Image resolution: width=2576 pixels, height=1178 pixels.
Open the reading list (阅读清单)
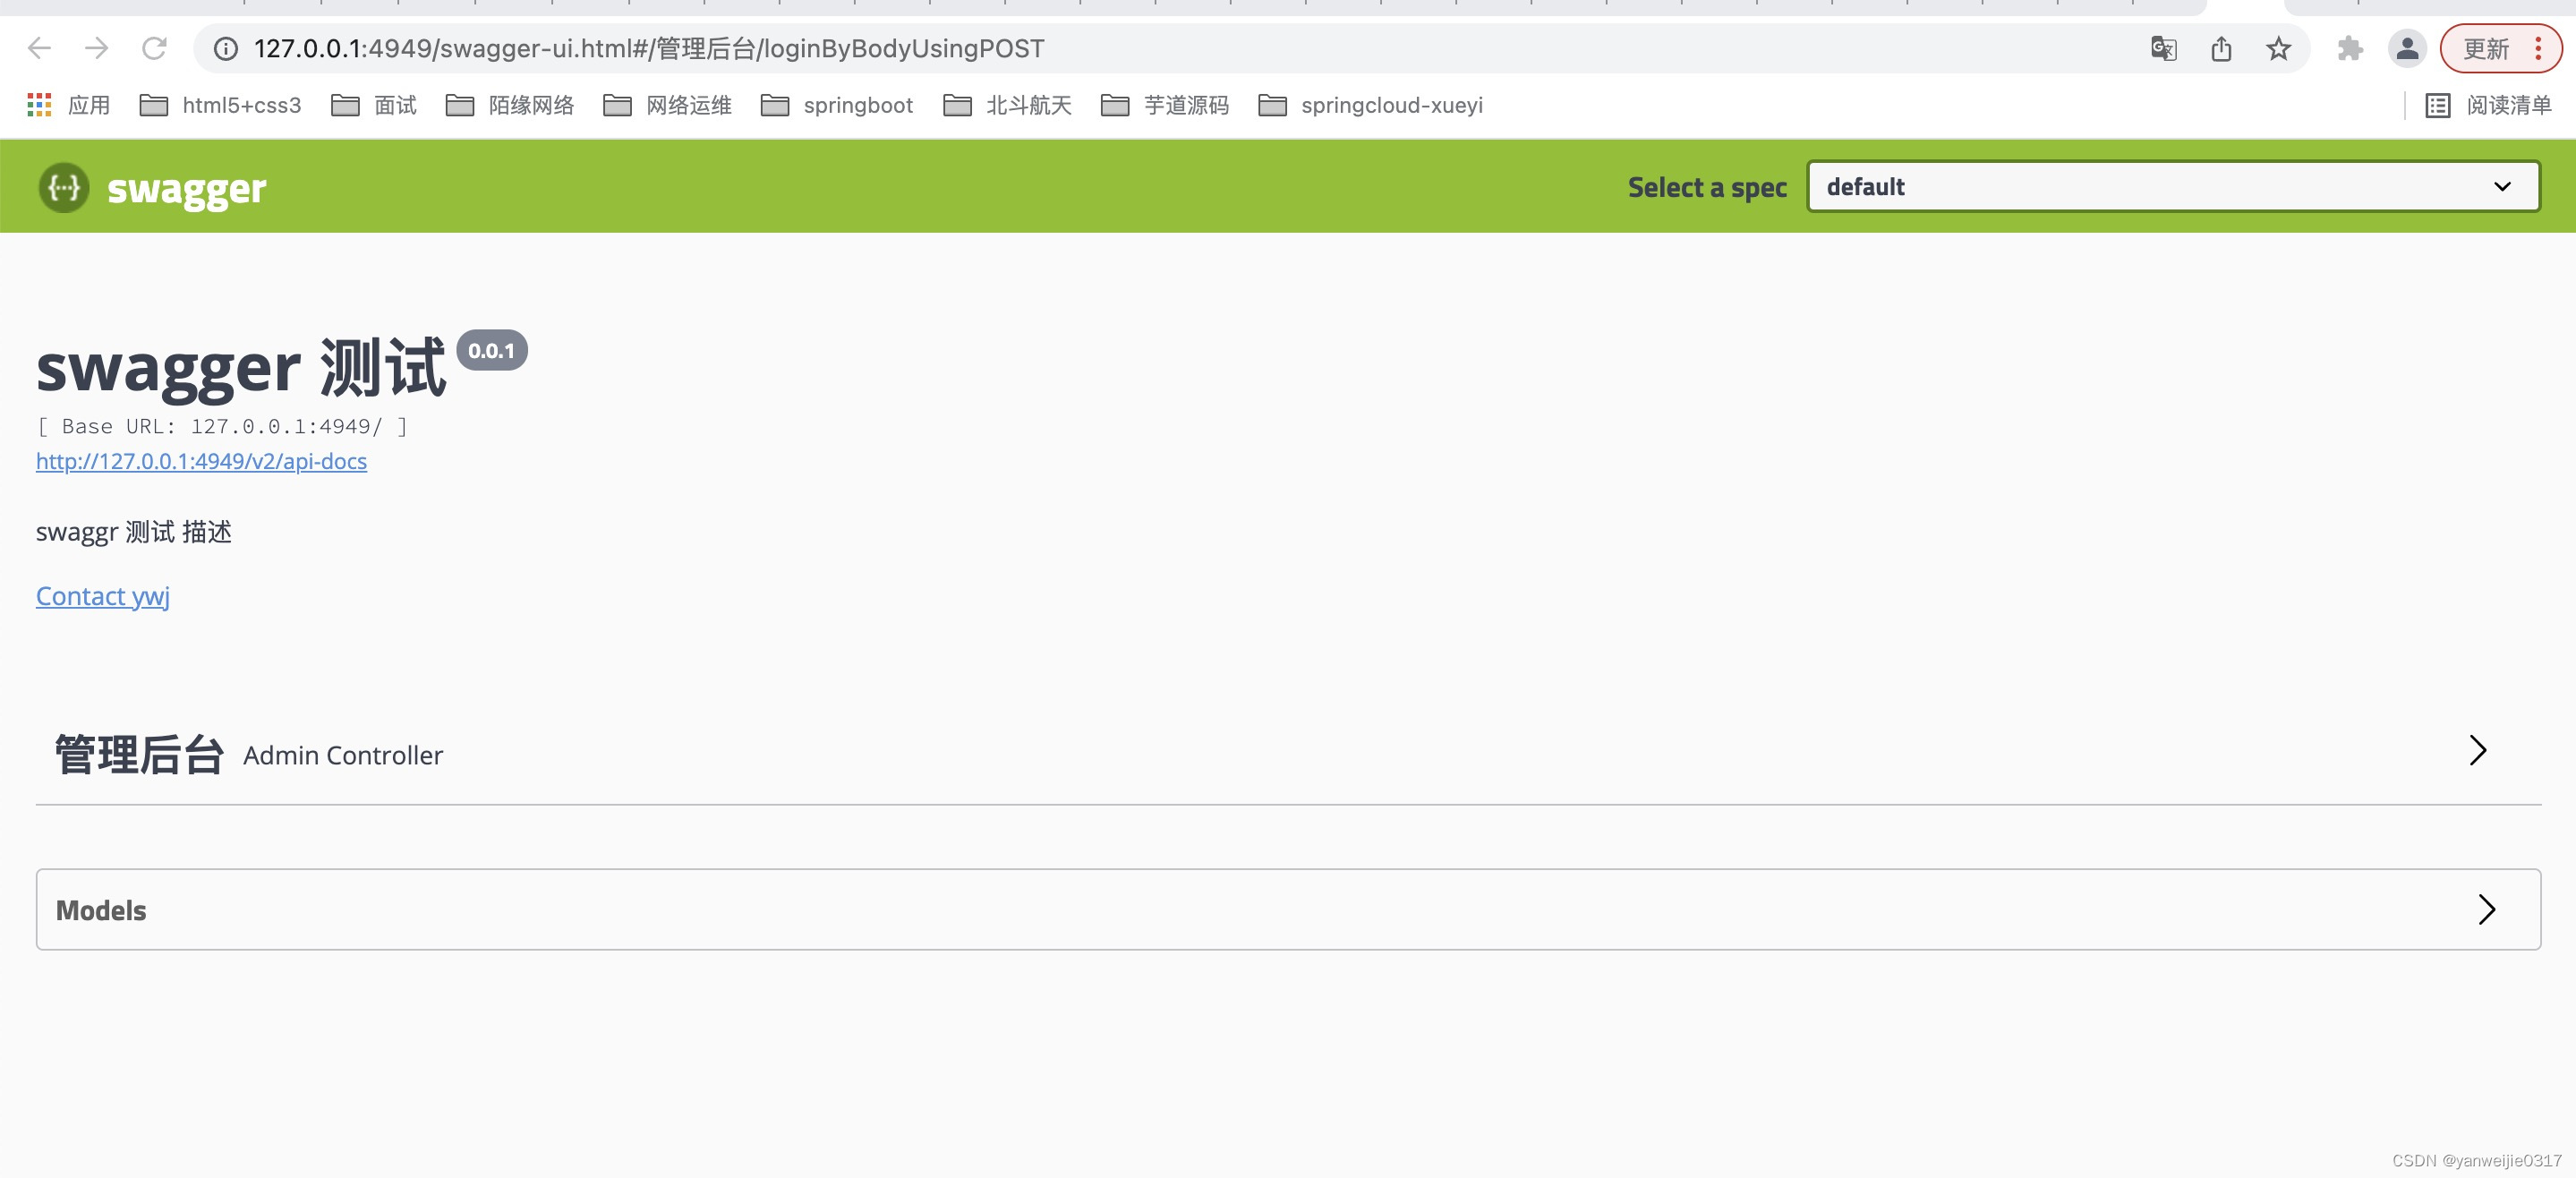coord(2488,105)
